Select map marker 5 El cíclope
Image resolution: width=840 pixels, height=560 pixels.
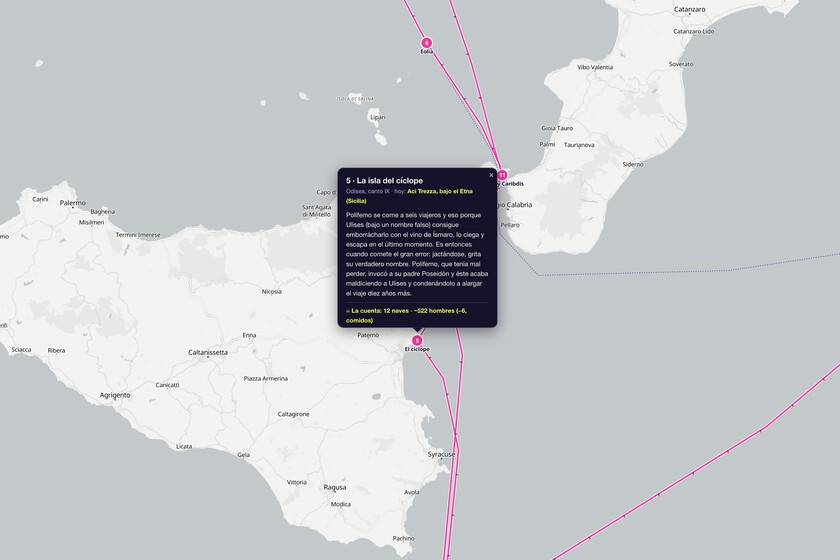click(x=417, y=340)
